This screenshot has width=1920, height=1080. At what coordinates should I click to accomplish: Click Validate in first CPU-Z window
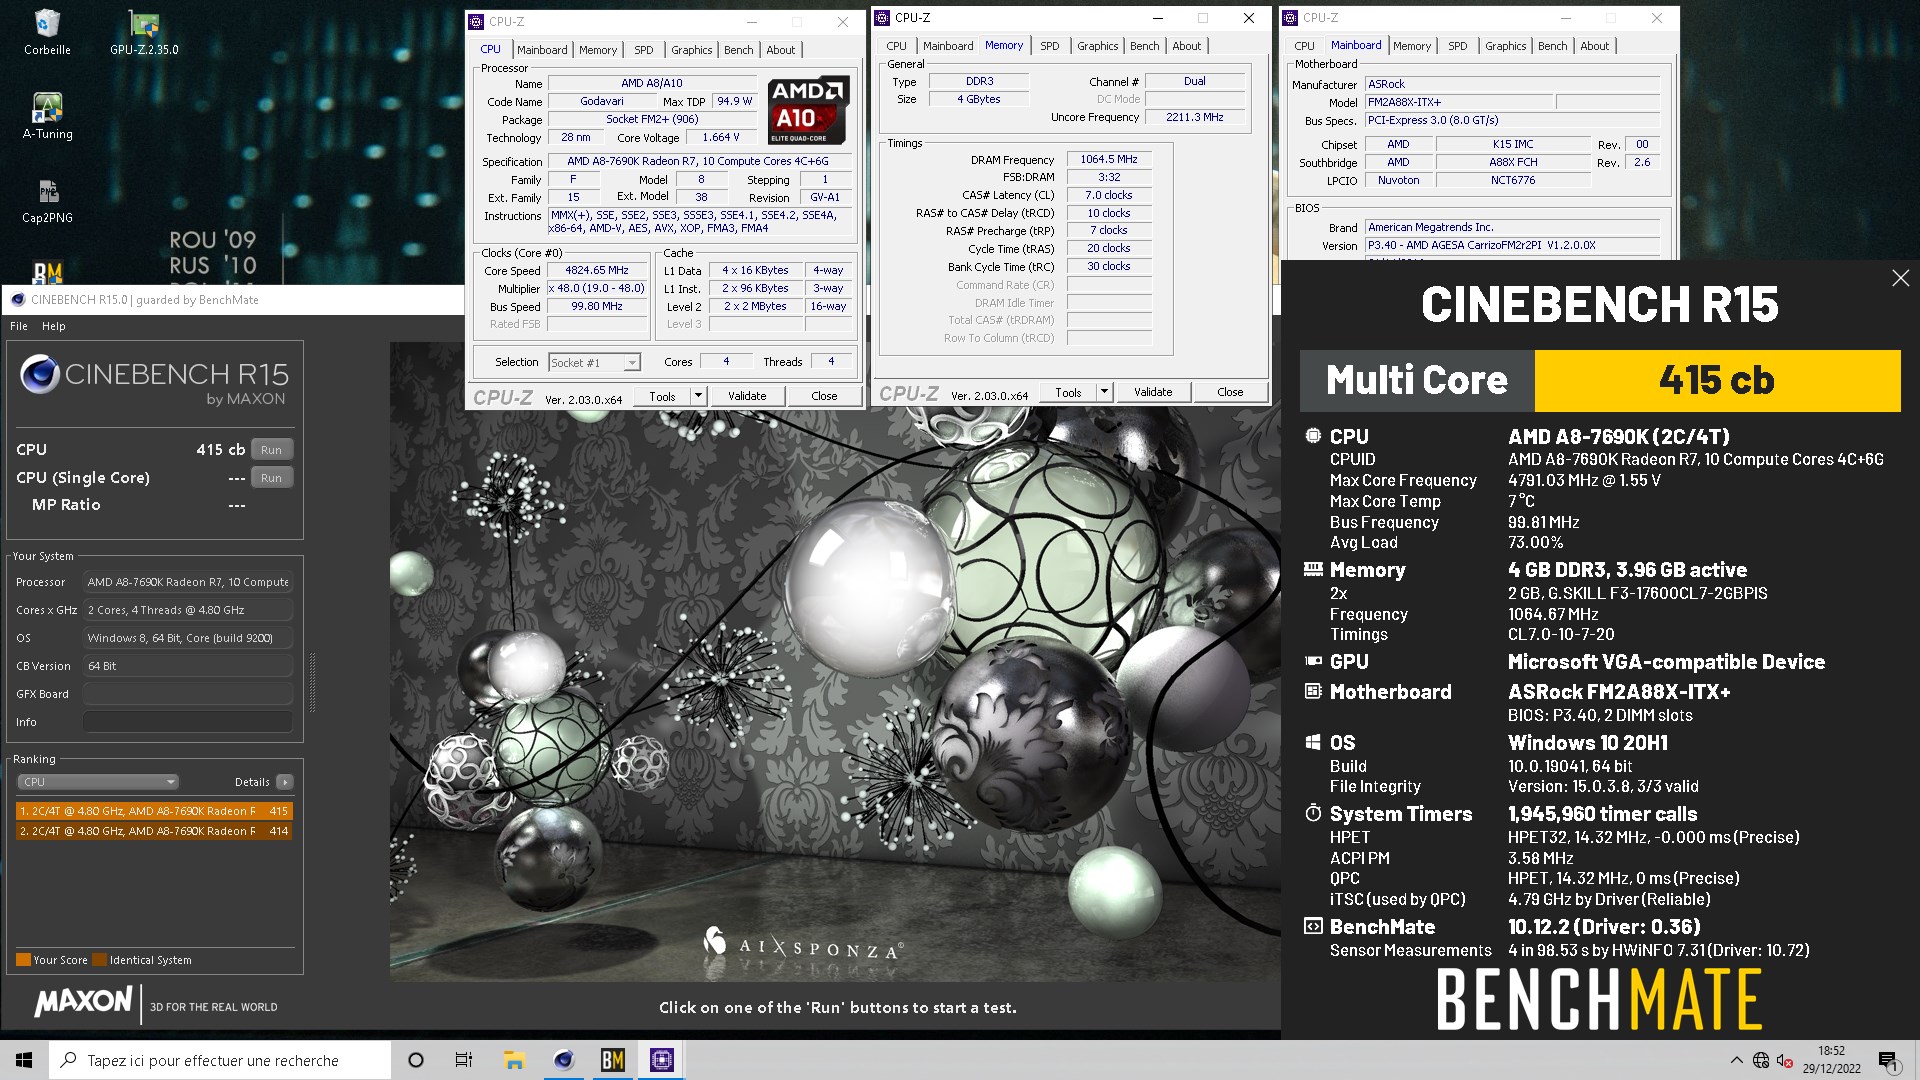[x=747, y=396]
